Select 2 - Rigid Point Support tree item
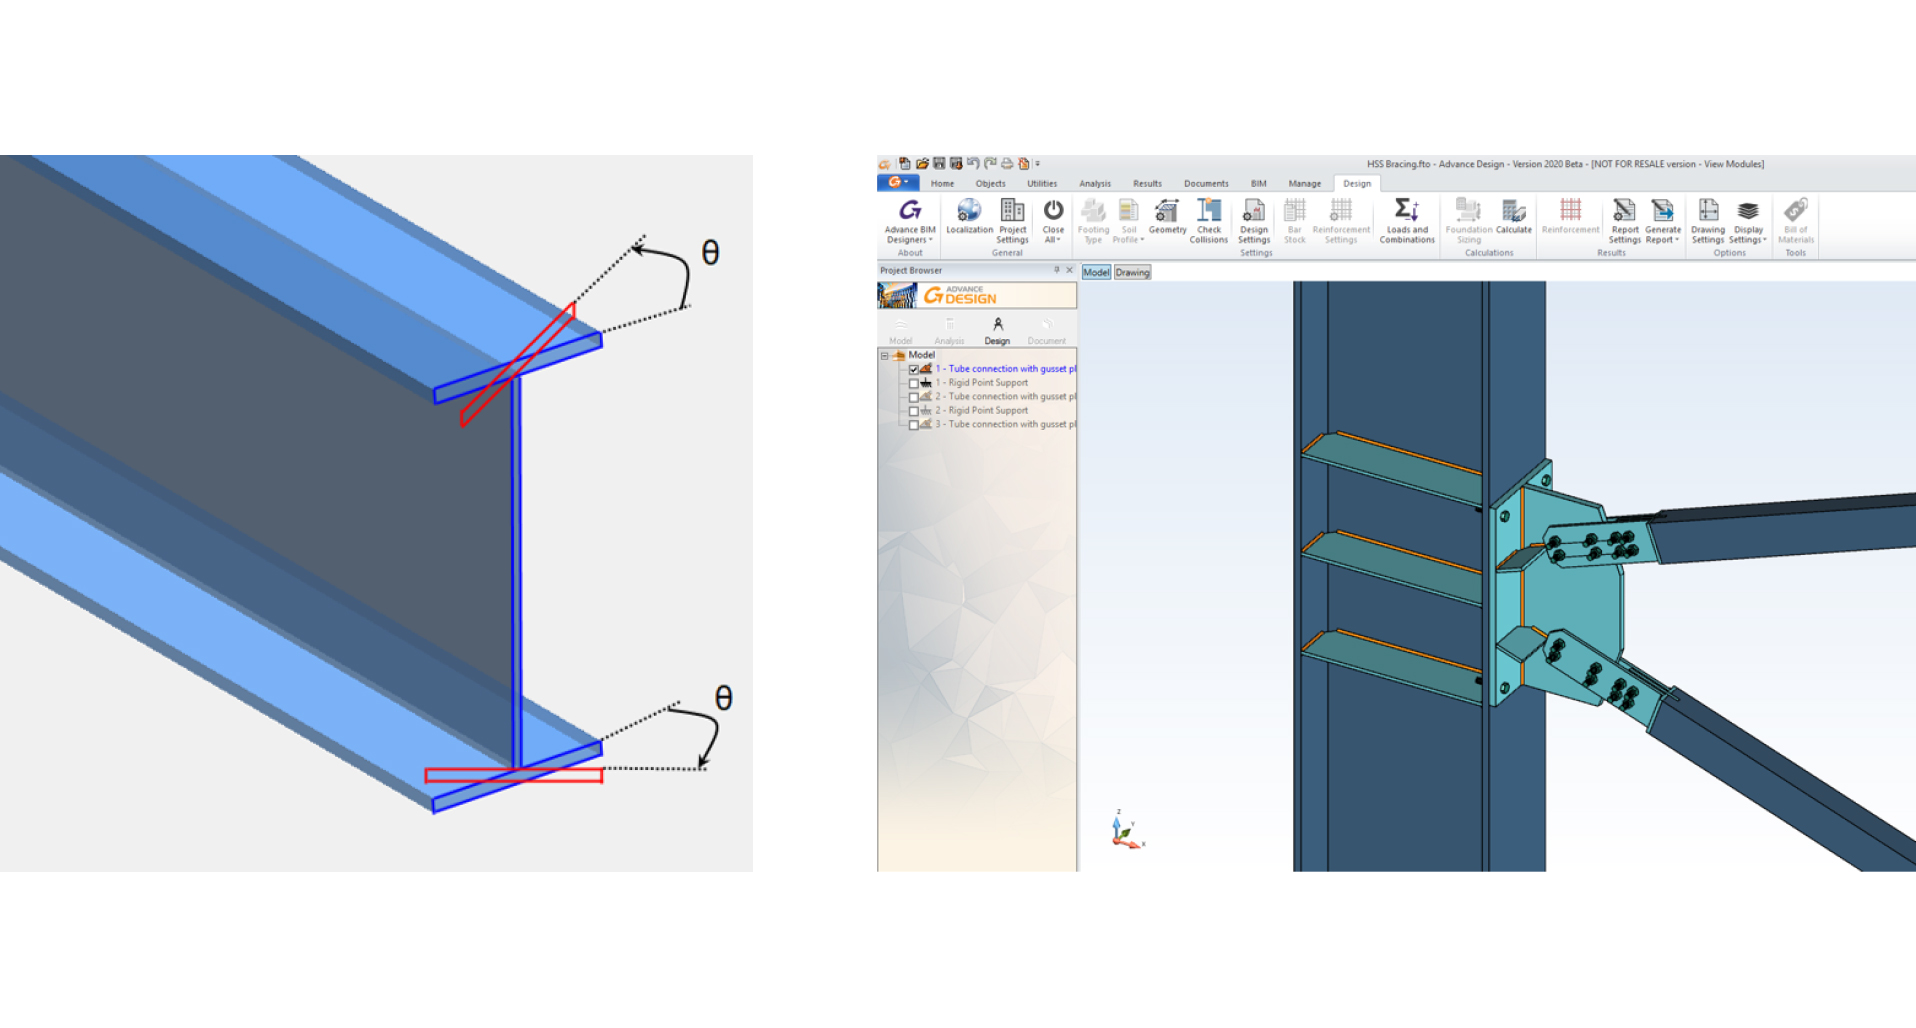 [987, 410]
